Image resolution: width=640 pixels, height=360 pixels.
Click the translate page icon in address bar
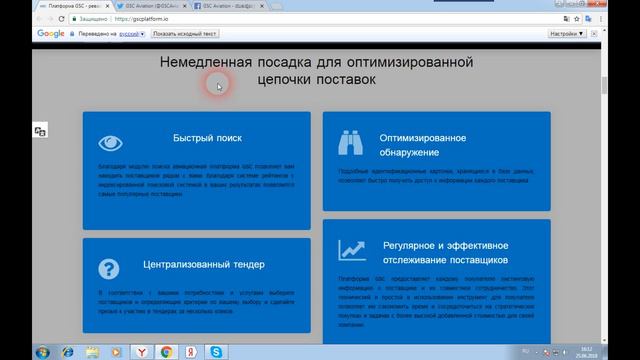[566, 19]
